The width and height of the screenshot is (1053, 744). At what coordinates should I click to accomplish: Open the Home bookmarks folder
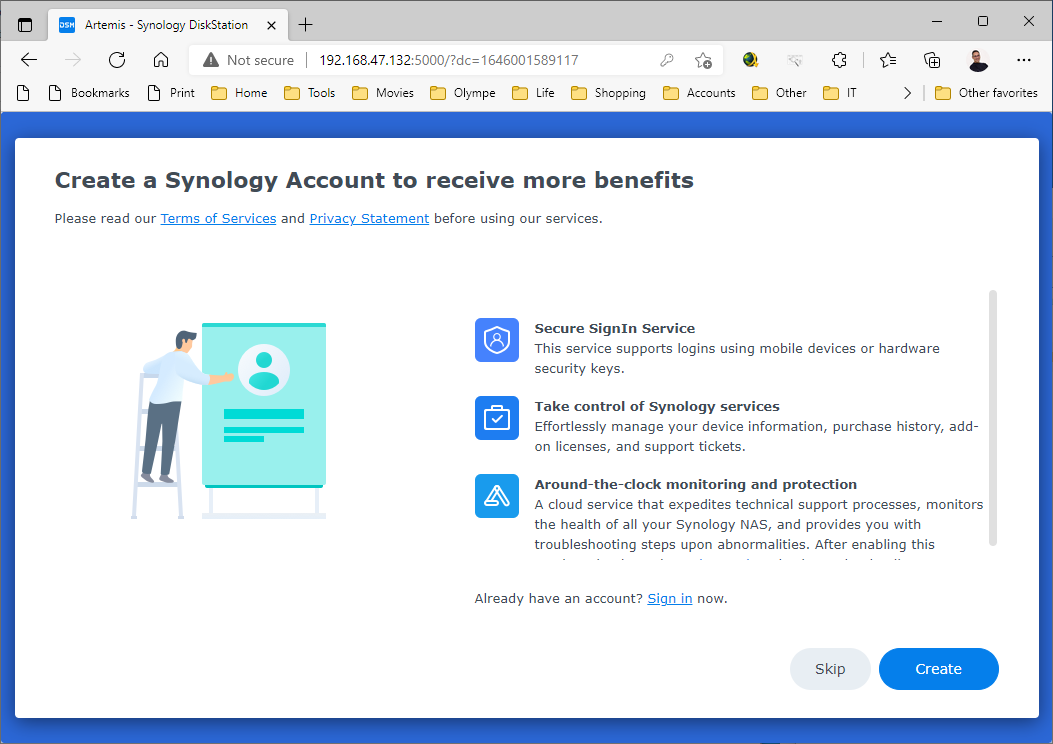coord(239,93)
